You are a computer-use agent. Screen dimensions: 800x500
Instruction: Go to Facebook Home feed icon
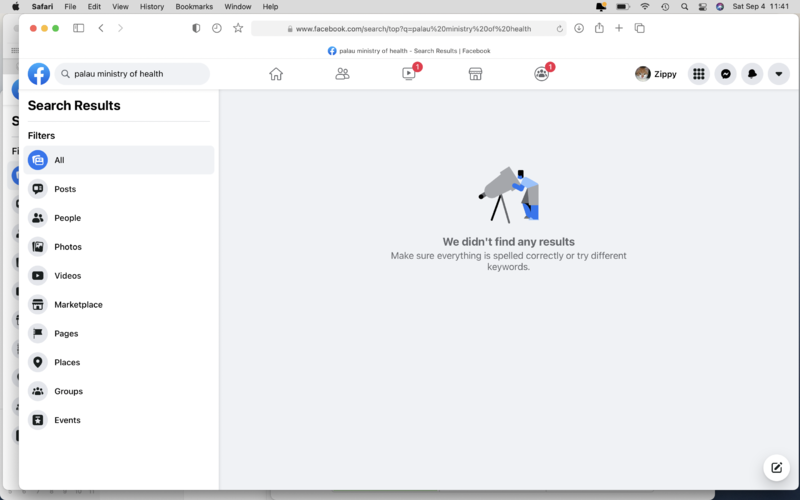(x=276, y=74)
